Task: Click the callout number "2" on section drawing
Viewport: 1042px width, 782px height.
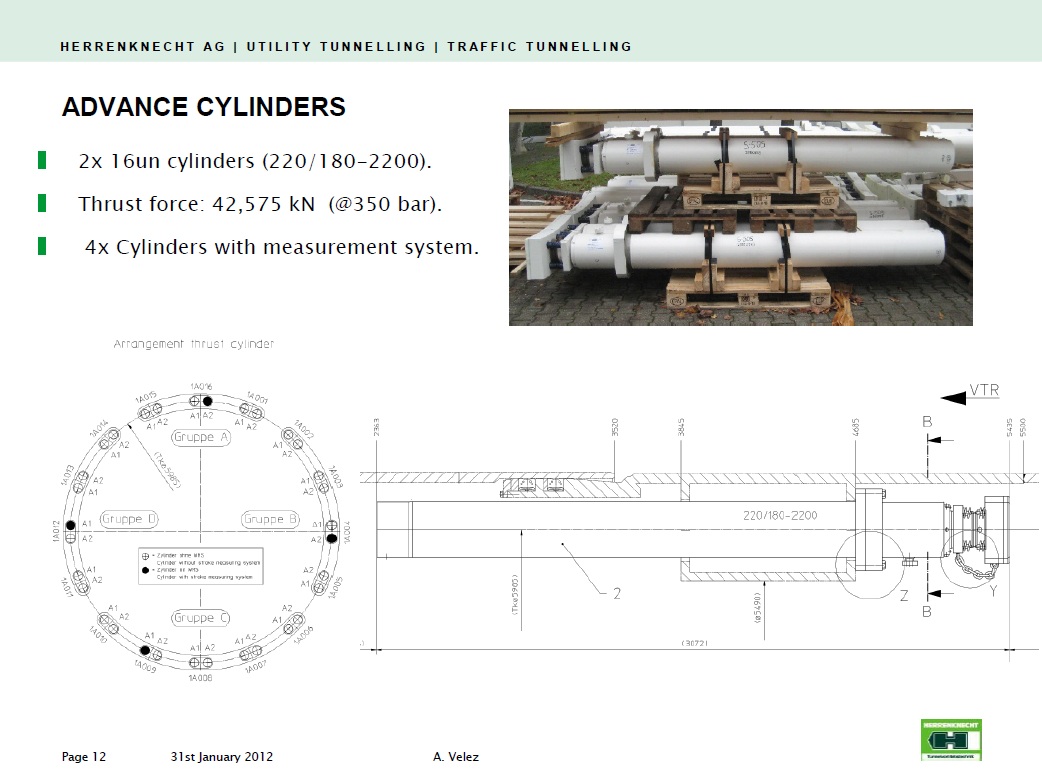Action: [617, 593]
